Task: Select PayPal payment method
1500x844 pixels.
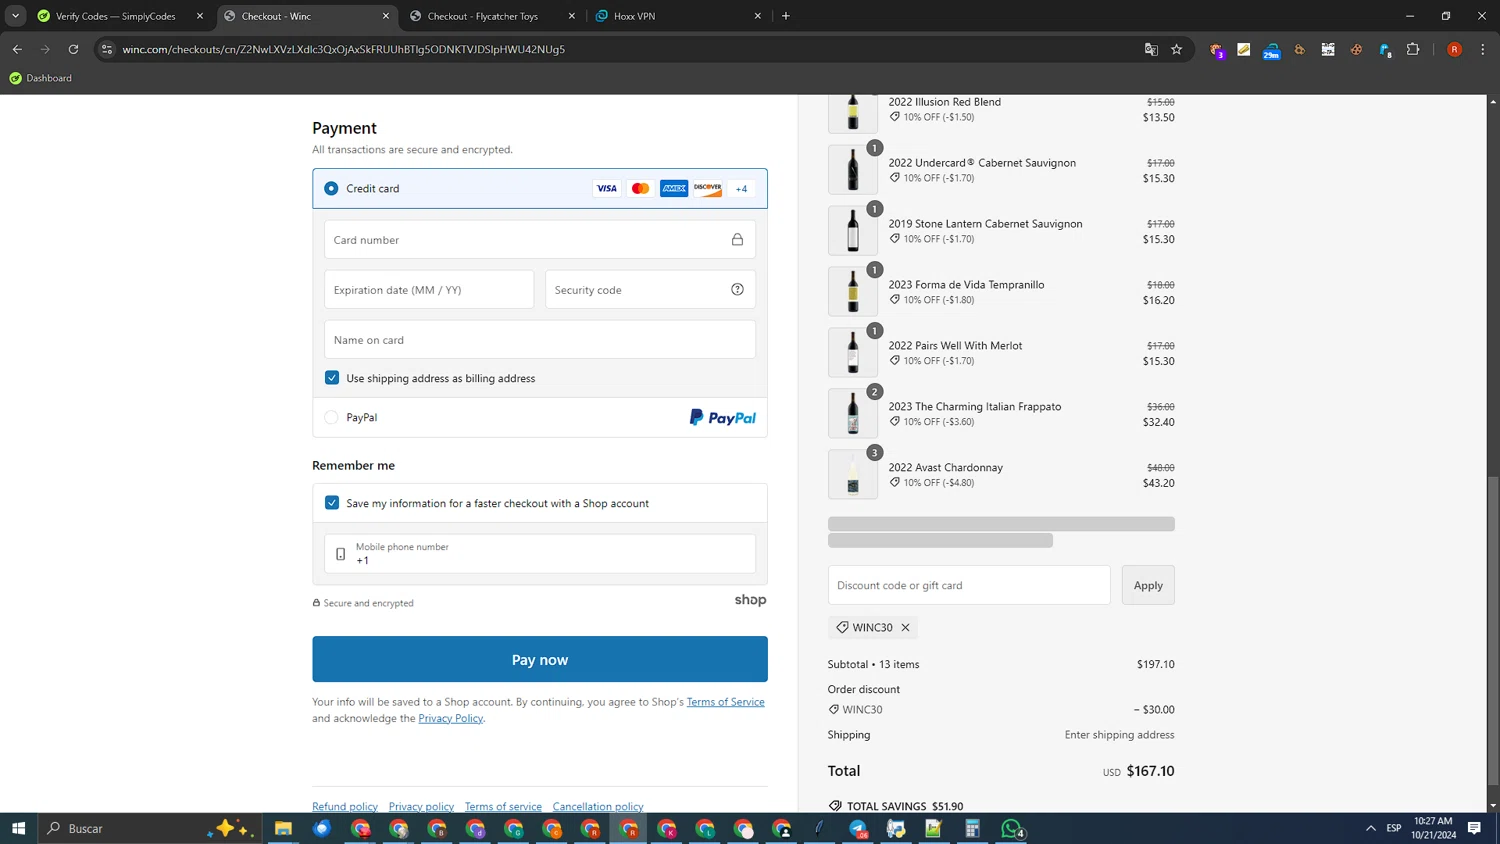Action: pyautogui.click(x=331, y=417)
